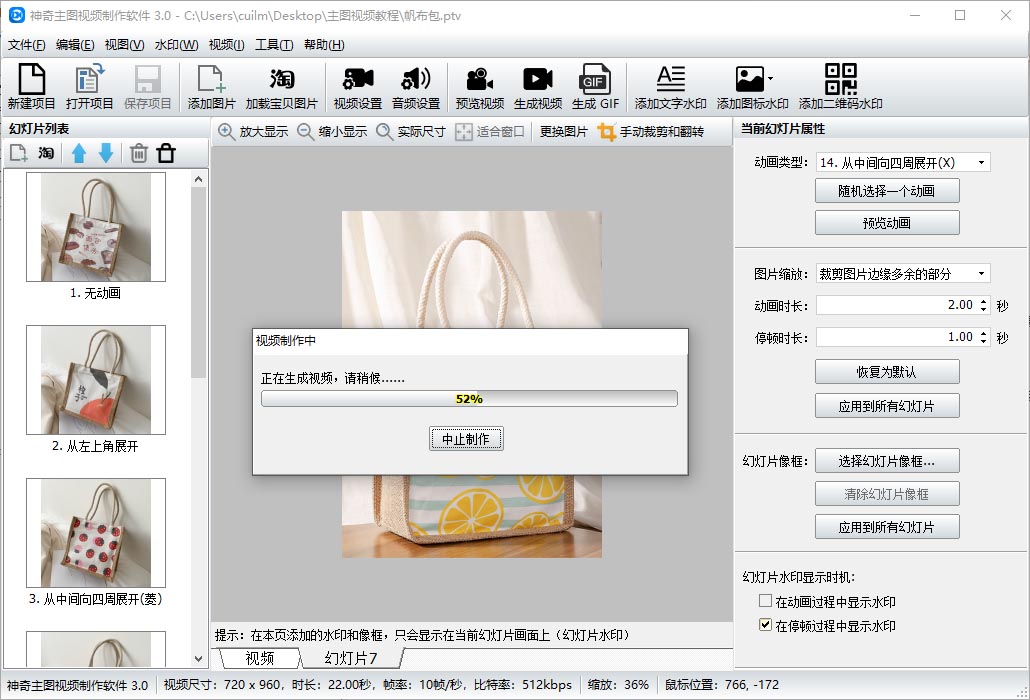Delete slide using gray trash icon

coord(139,154)
